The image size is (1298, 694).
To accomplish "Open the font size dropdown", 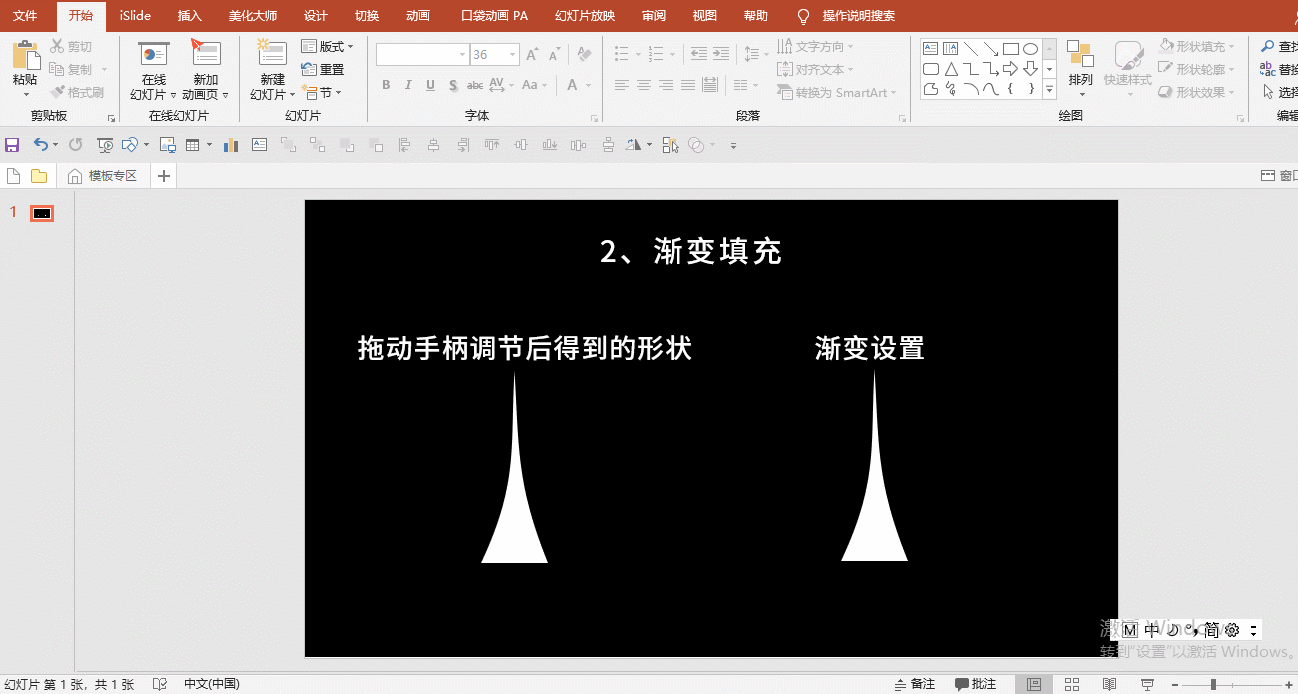I will tap(510, 54).
